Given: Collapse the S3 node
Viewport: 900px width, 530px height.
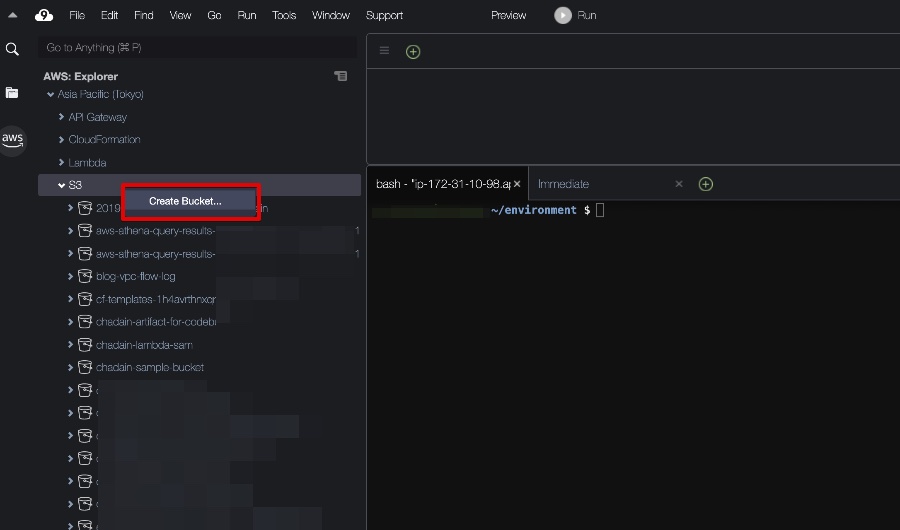Looking at the screenshot, I should [x=61, y=185].
